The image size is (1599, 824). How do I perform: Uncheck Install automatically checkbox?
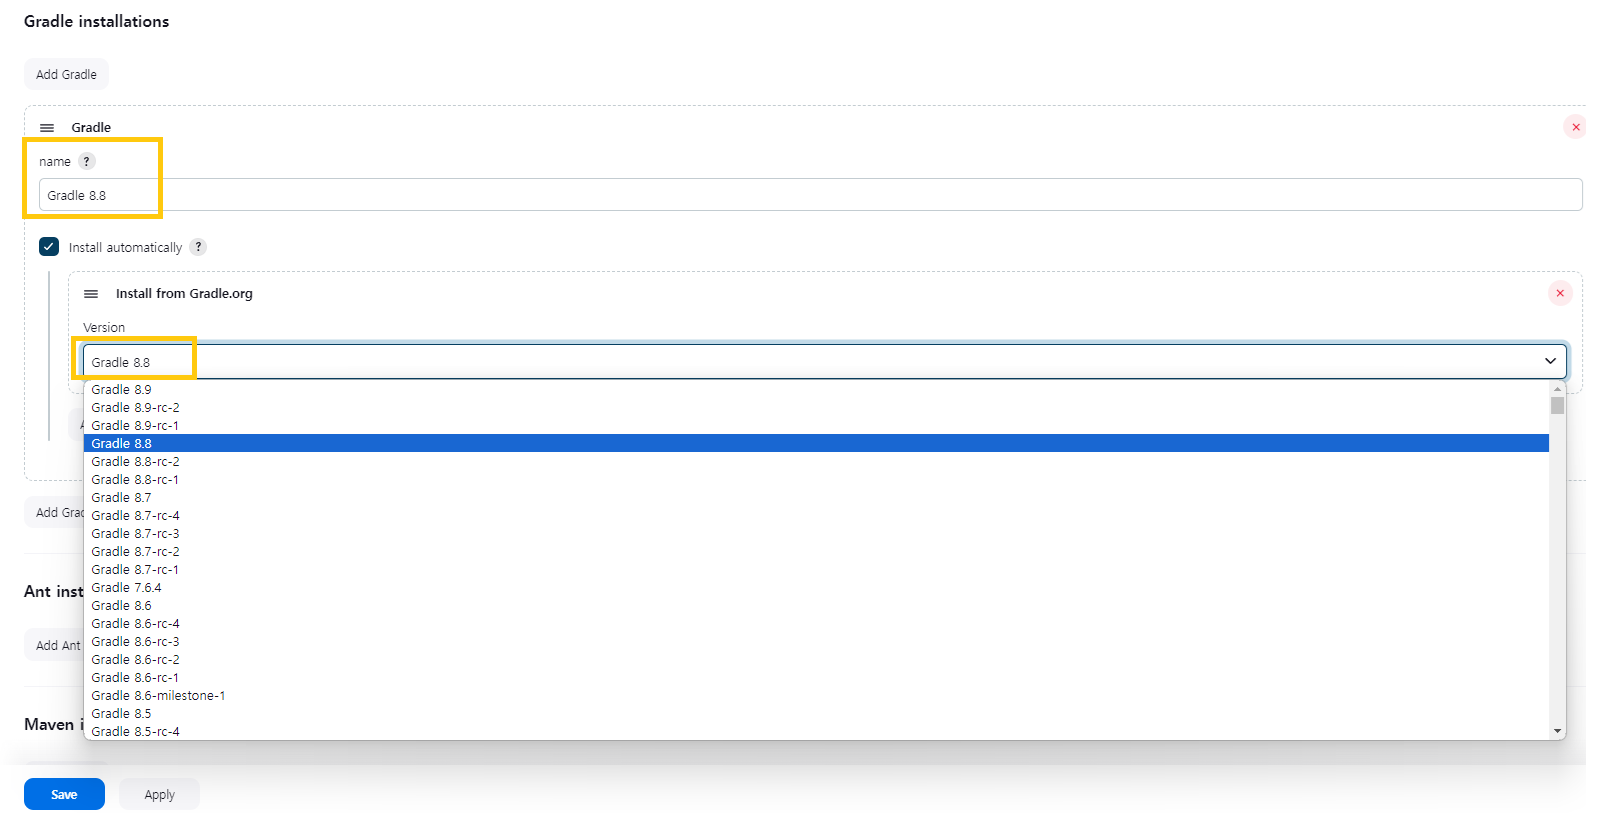click(x=49, y=246)
